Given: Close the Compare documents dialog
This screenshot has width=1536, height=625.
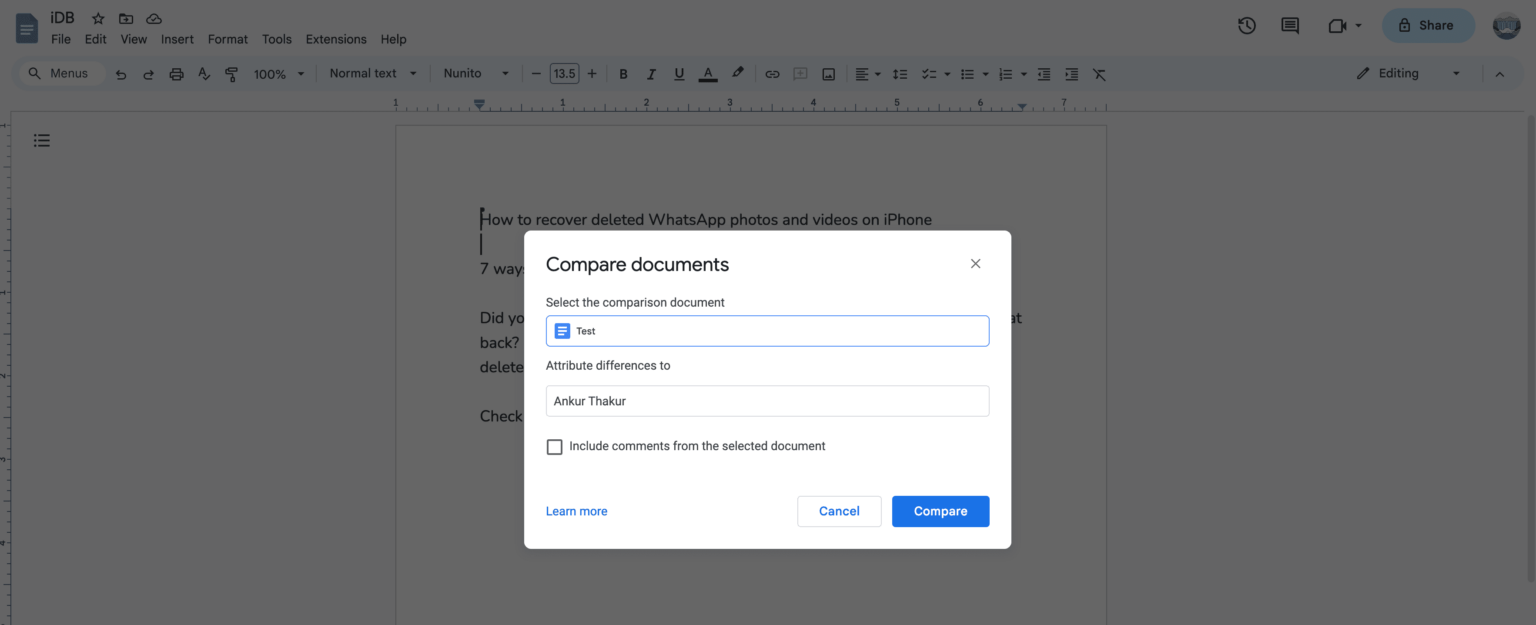Looking at the screenshot, I should (x=975, y=264).
